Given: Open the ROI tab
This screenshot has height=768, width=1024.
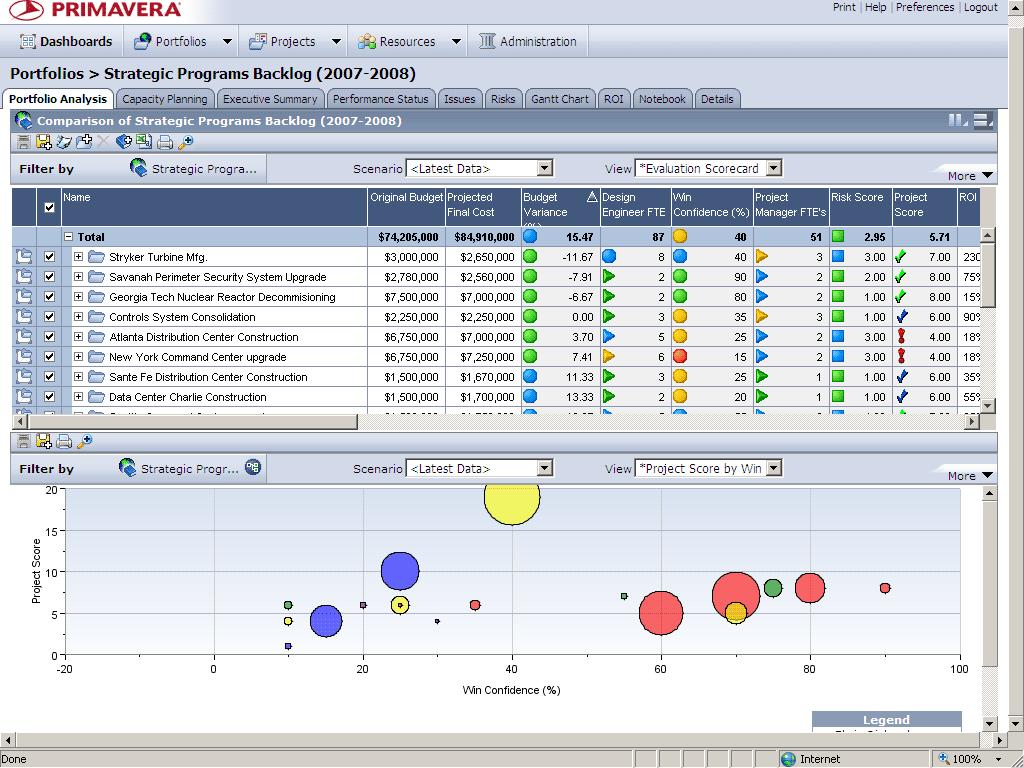Looking at the screenshot, I should click(613, 99).
